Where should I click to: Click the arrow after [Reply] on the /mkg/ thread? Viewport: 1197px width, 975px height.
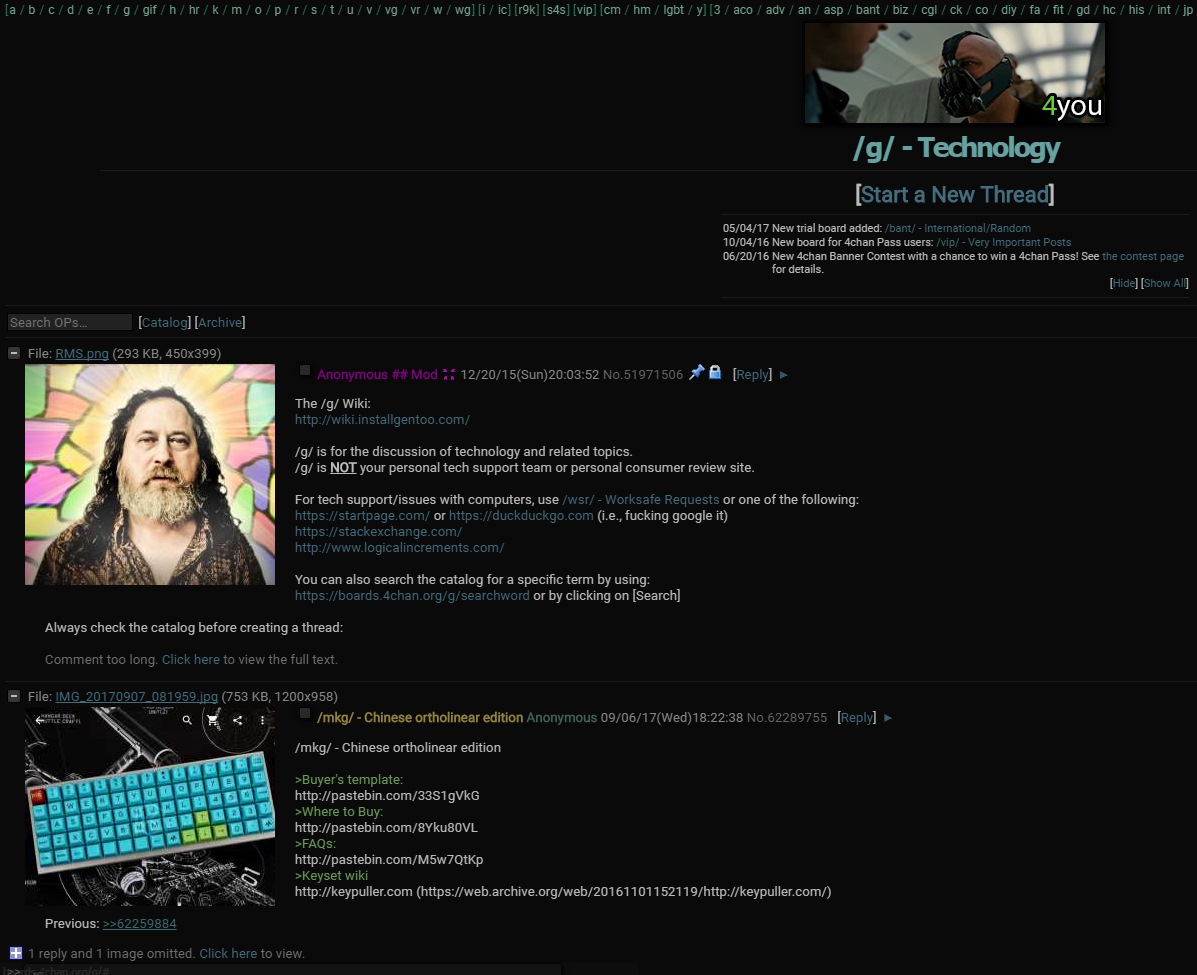pos(887,718)
